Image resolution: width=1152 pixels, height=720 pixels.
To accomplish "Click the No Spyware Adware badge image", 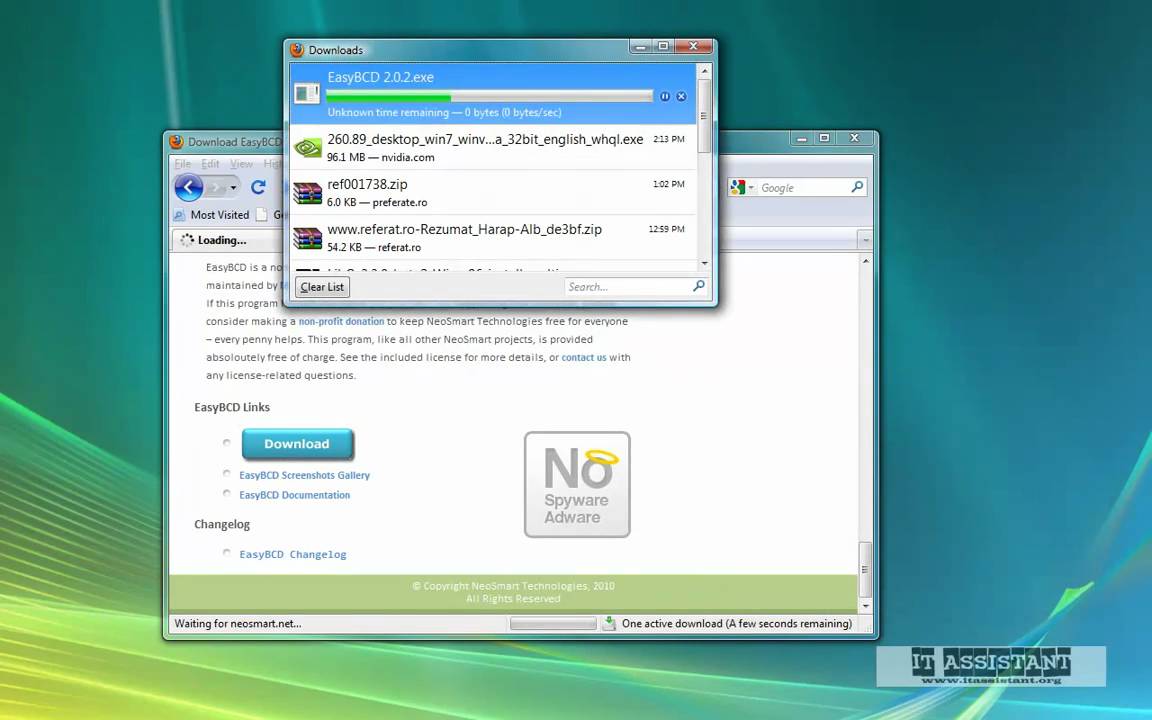I will click(577, 484).
